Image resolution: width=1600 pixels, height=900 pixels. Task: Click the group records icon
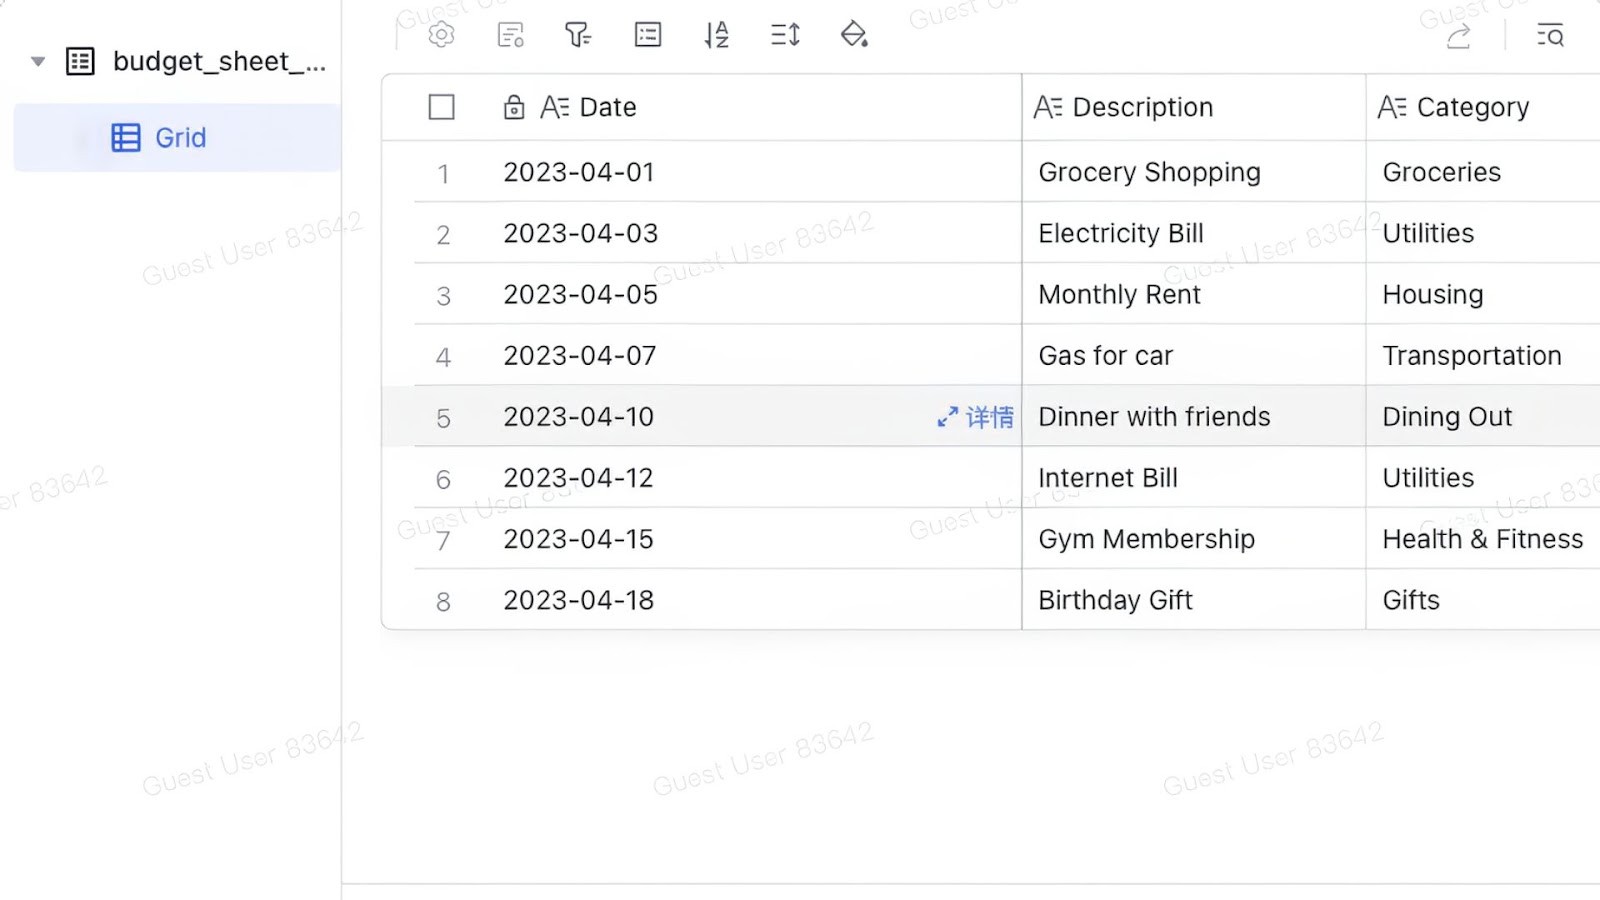(647, 34)
